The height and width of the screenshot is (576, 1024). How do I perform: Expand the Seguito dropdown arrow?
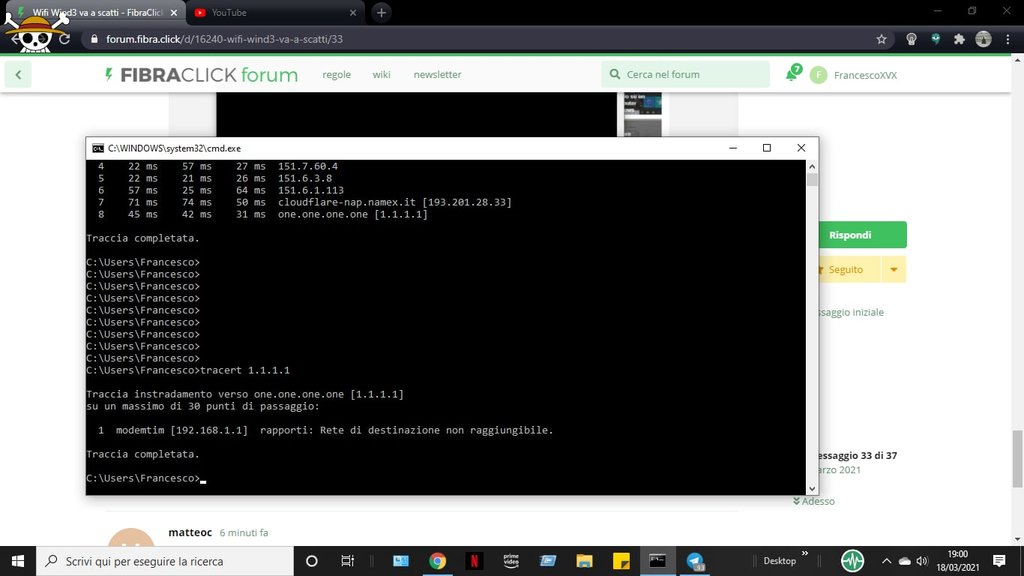(893, 270)
